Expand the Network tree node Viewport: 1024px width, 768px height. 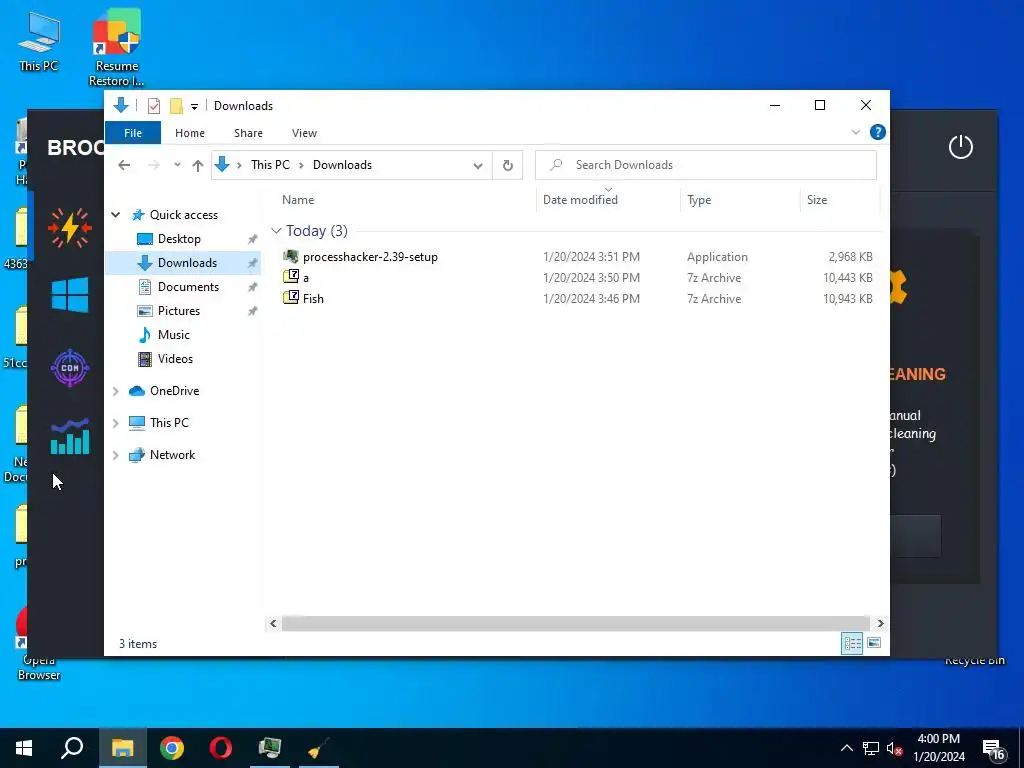pos(116,455)
